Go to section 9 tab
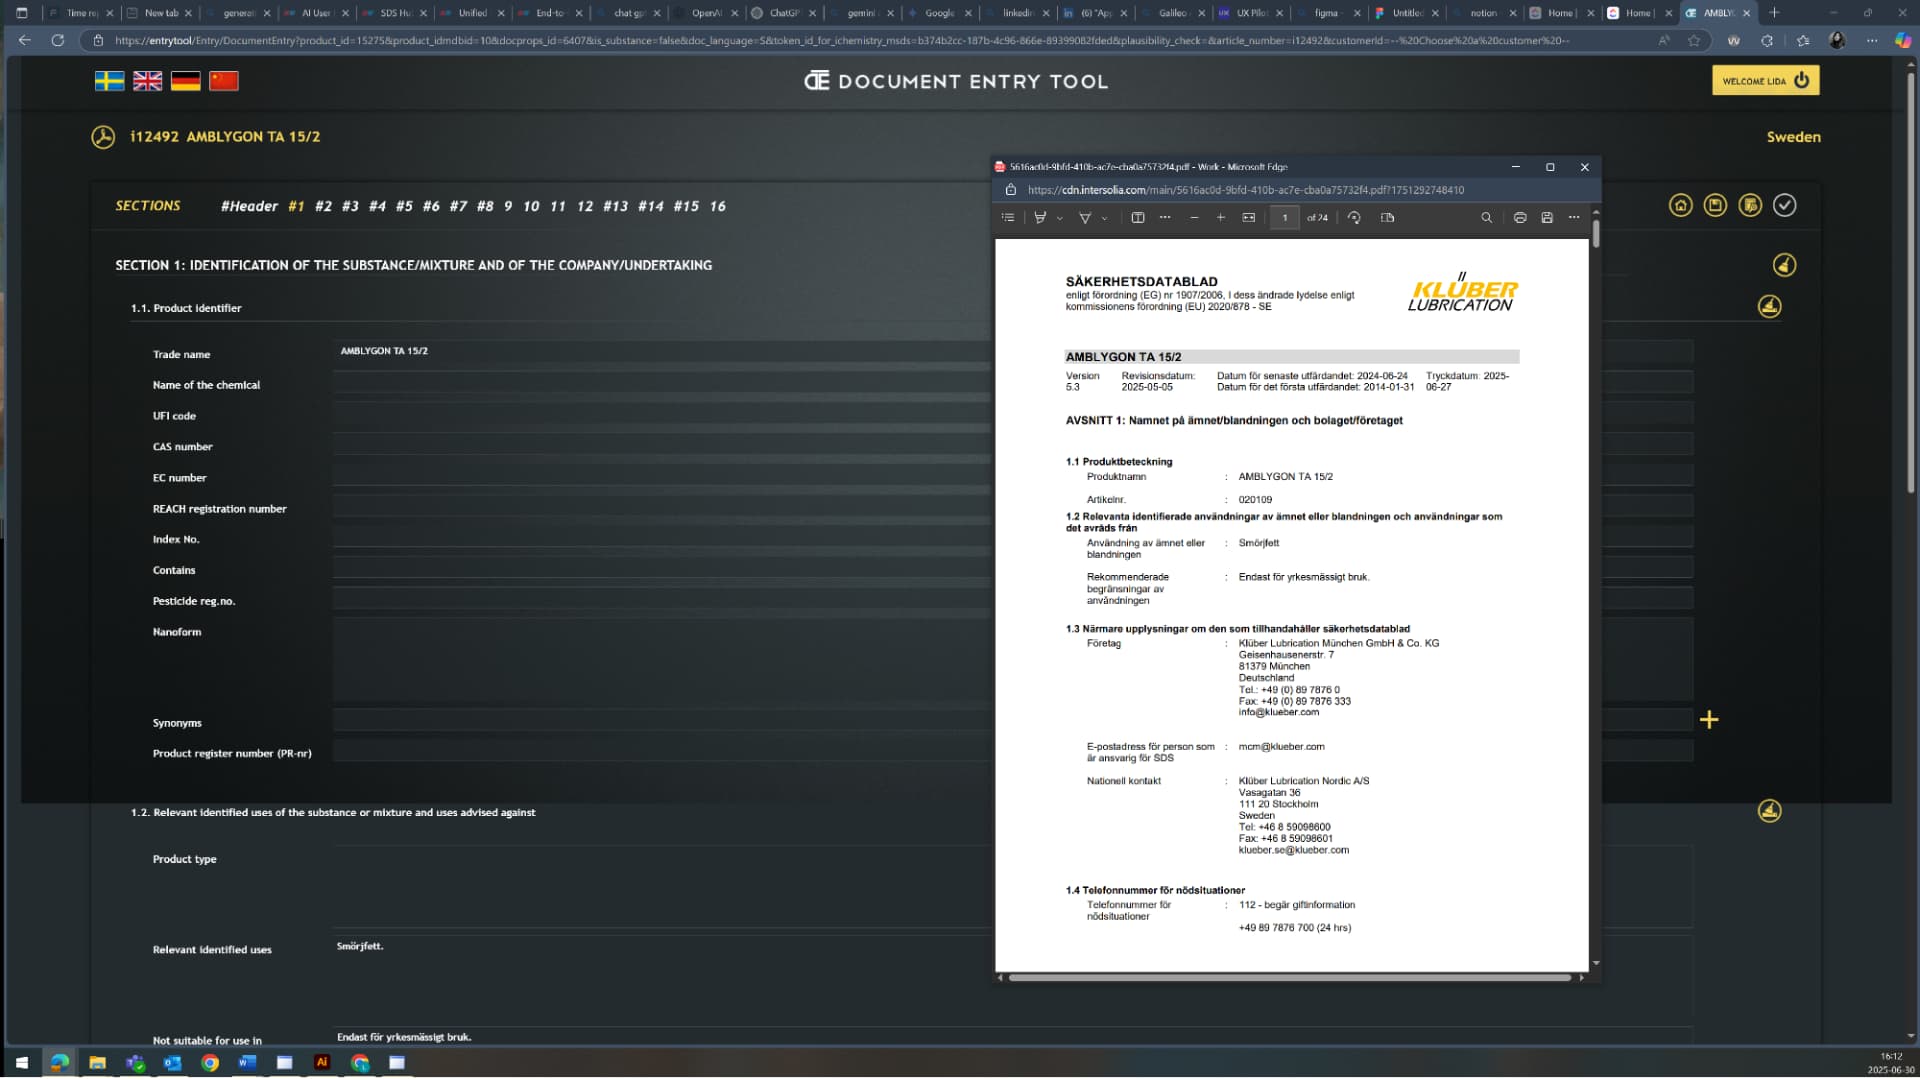The width and height of the screenshot is (1920, 1080). coord(508,206)
